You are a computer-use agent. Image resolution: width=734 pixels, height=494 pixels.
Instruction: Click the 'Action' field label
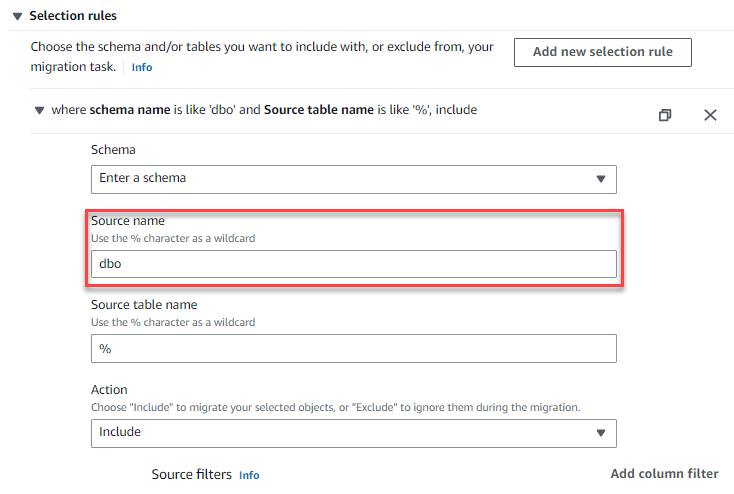click(110, 390)
